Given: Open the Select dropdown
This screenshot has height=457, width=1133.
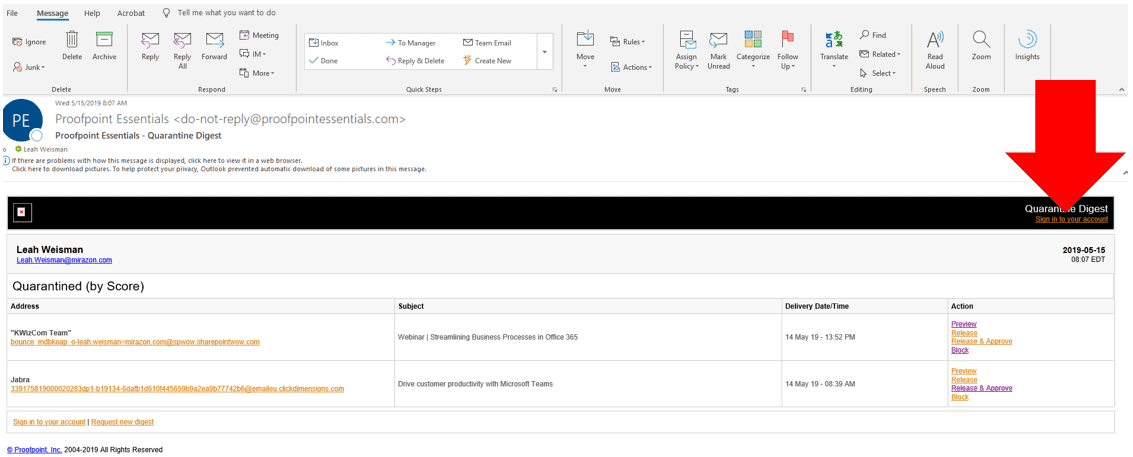Looking at the screenshot, I should [x=877, y=73].
